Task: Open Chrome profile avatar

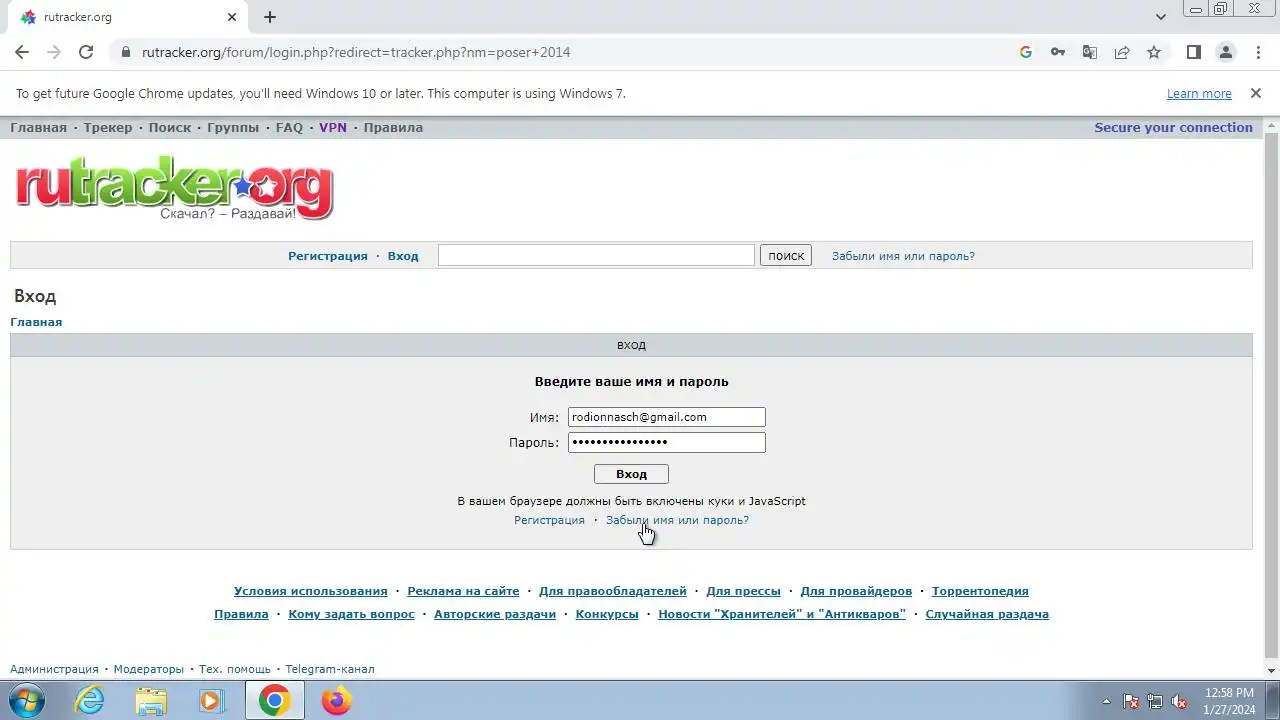Action: coord(1226,52)
